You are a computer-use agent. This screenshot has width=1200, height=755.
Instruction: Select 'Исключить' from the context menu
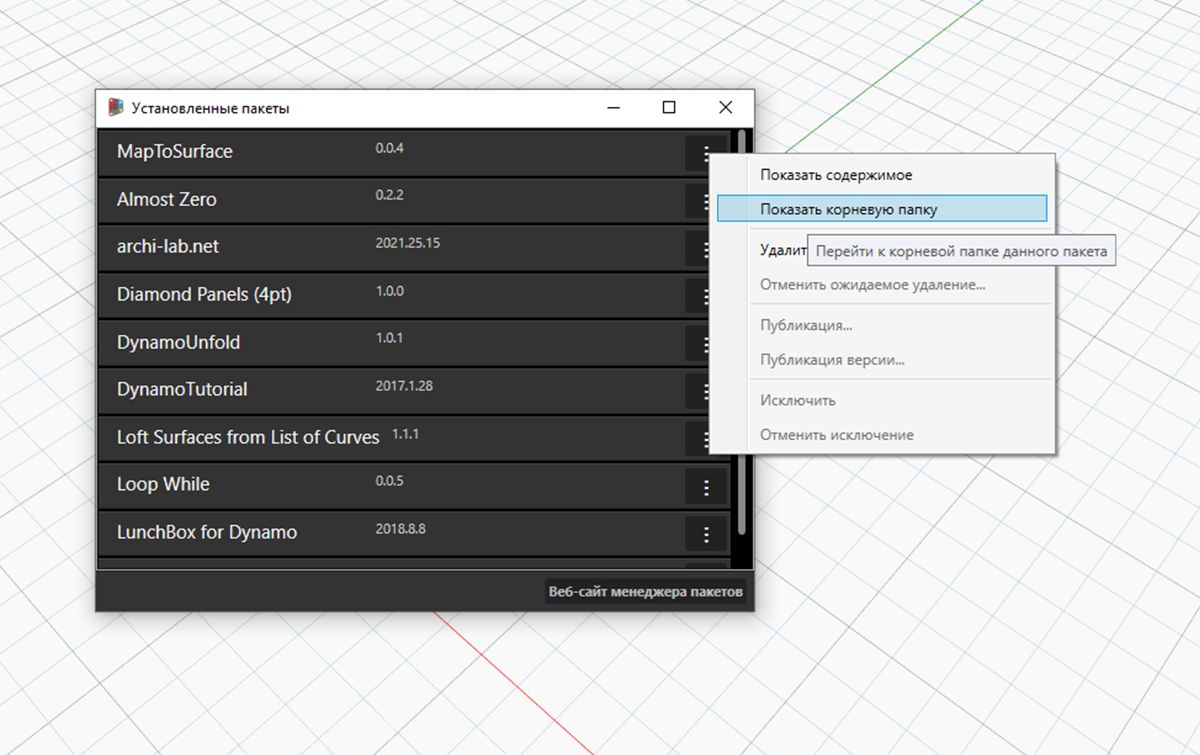pos(798,400)
